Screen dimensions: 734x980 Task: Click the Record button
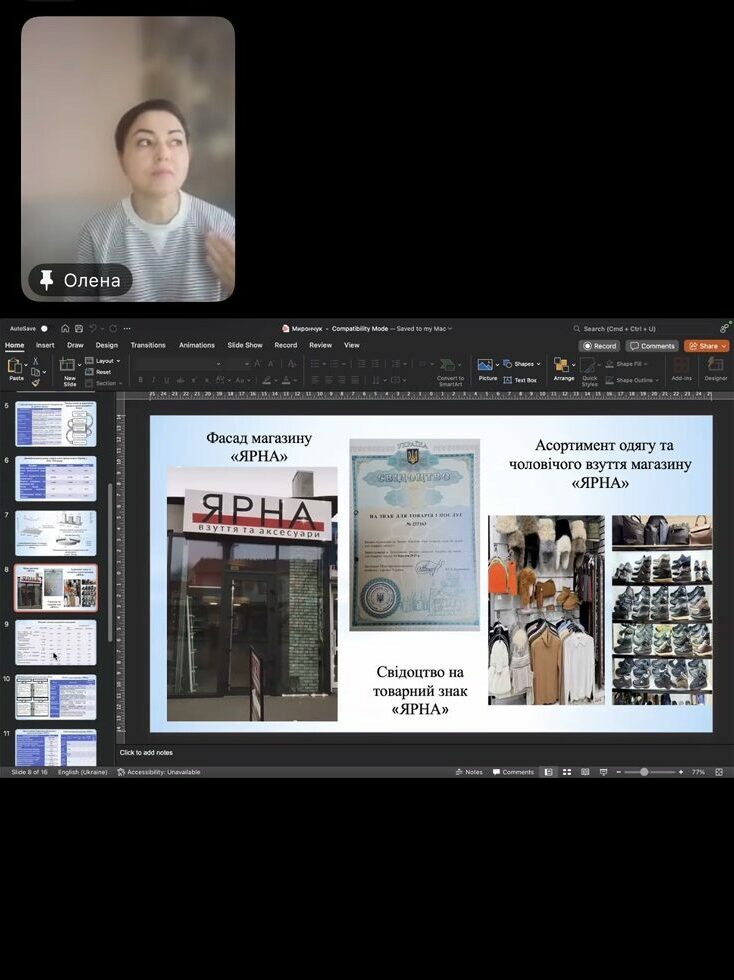click(600, 346)
